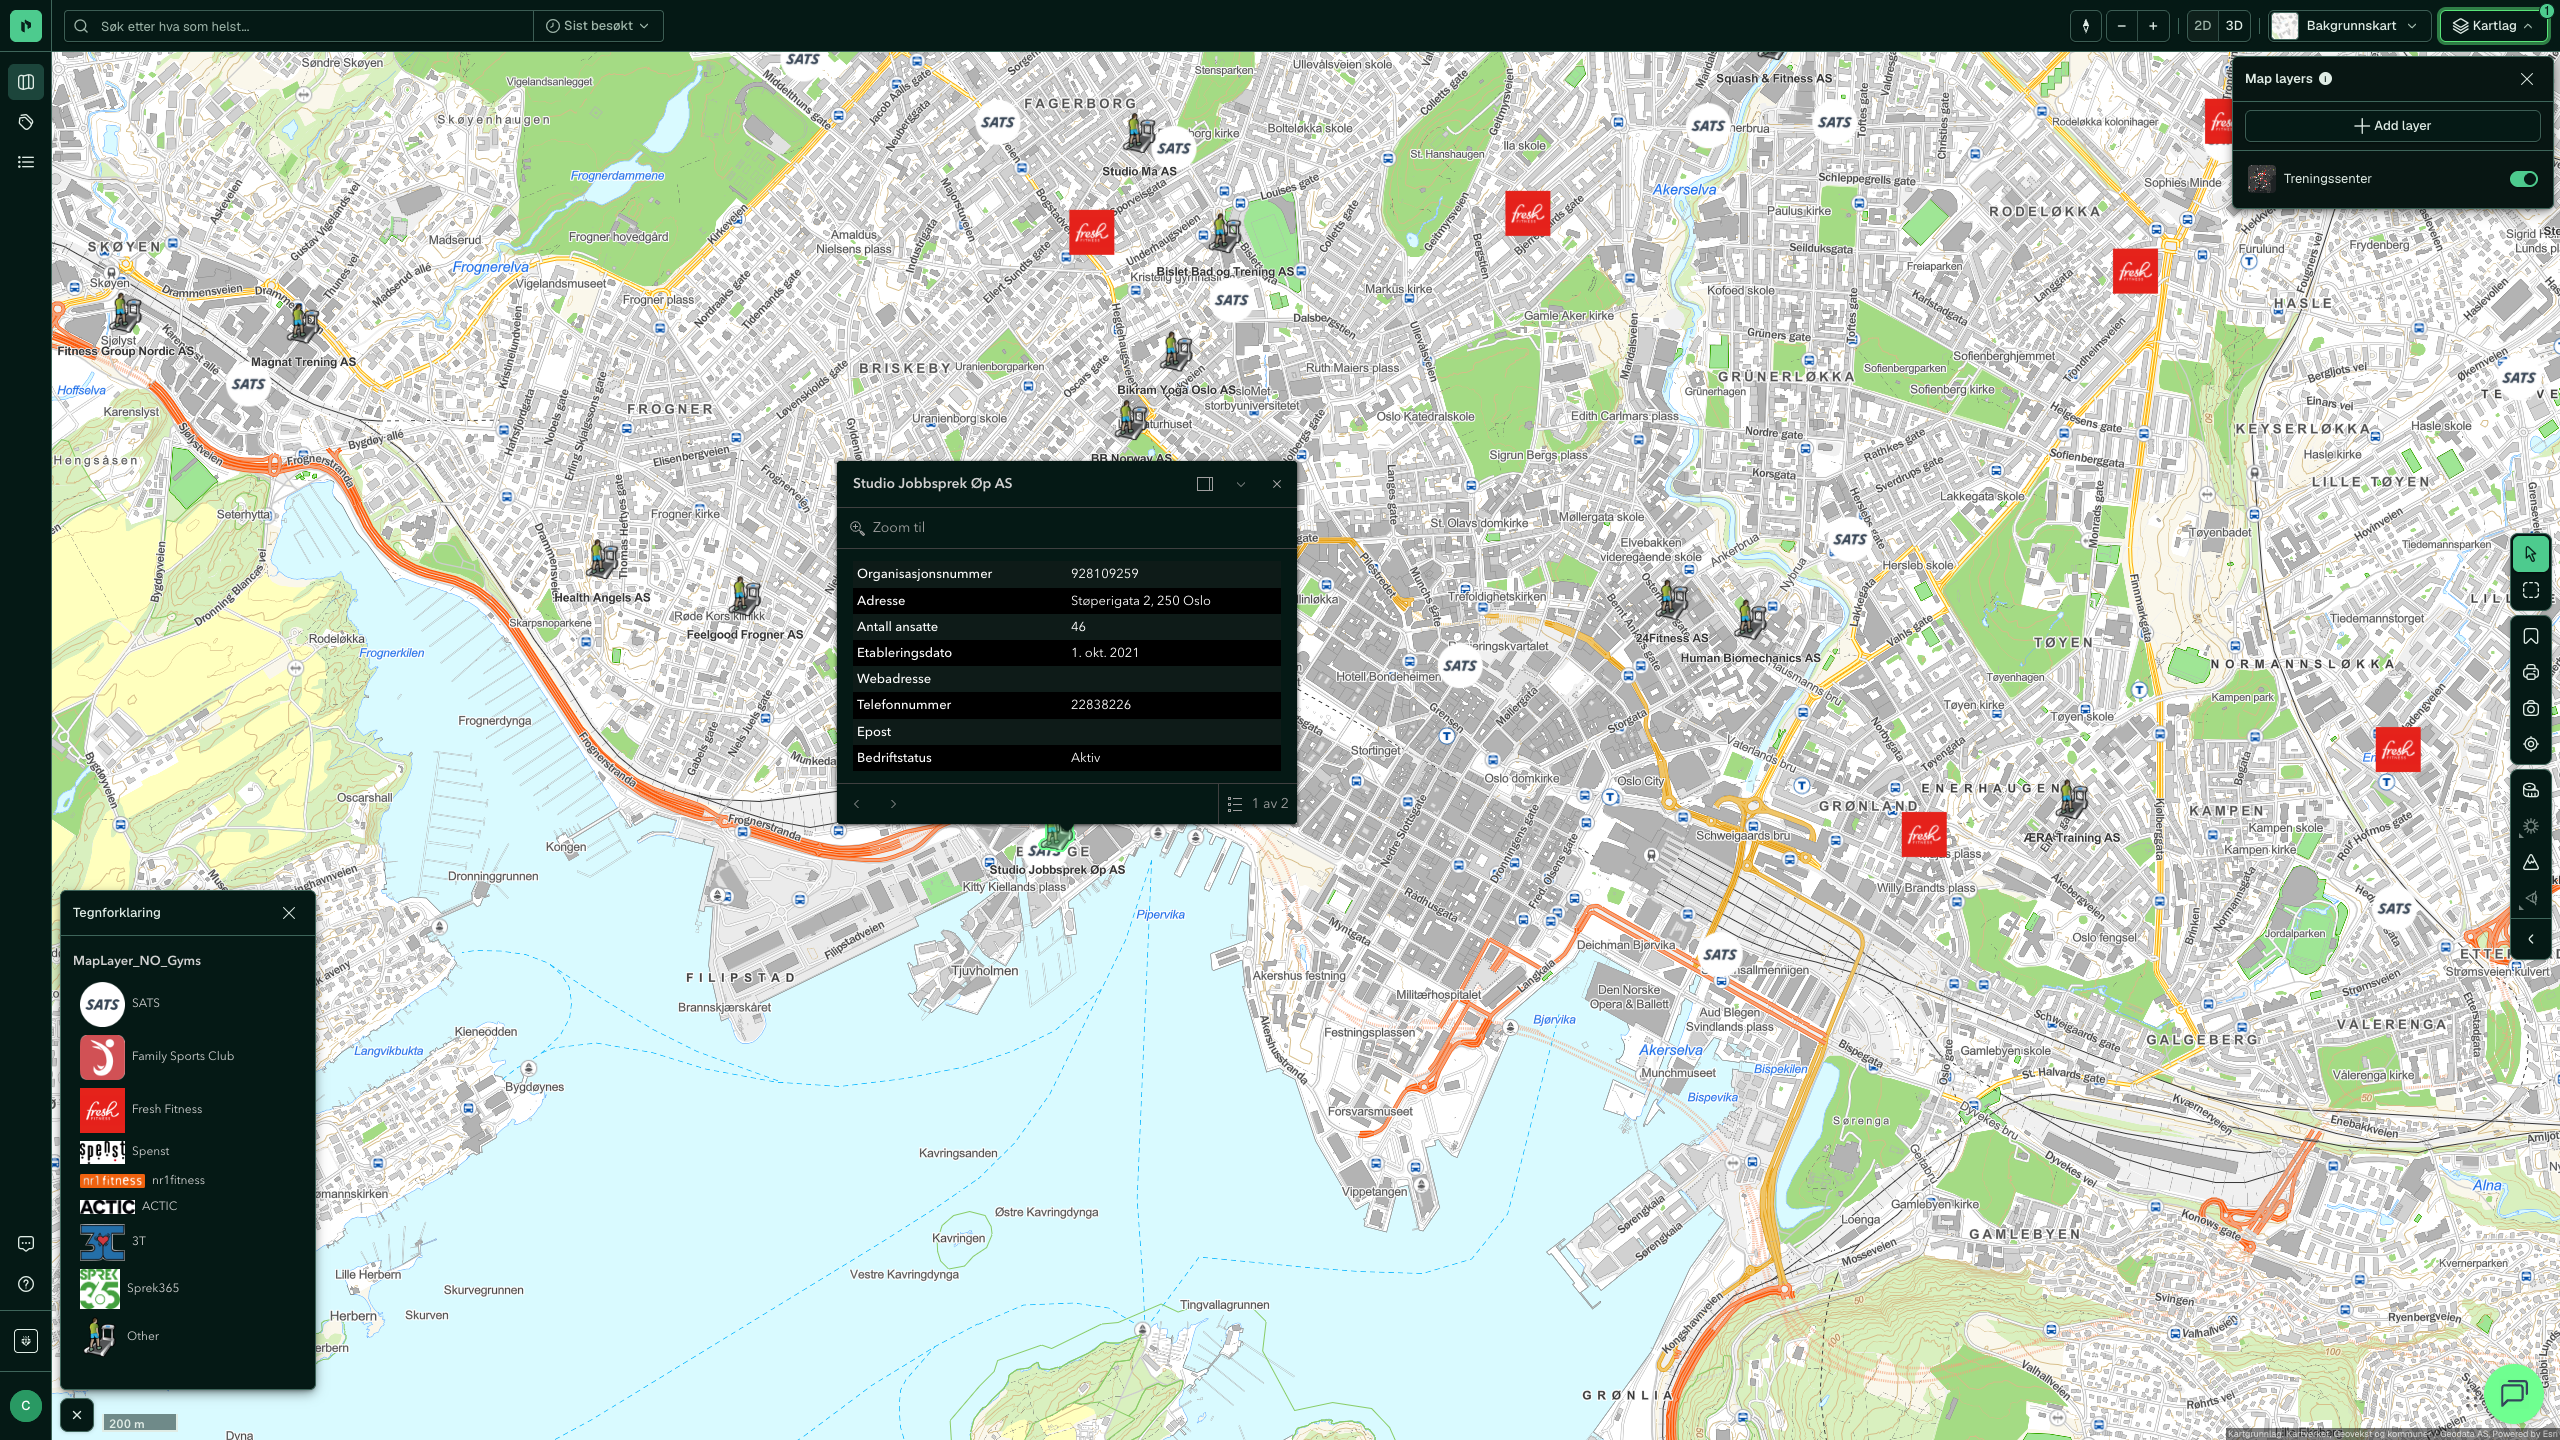2560x1440 pixels.
Task: Click the Bakgrunnskart basemap thumbnail
Action: click(2285, 26)
